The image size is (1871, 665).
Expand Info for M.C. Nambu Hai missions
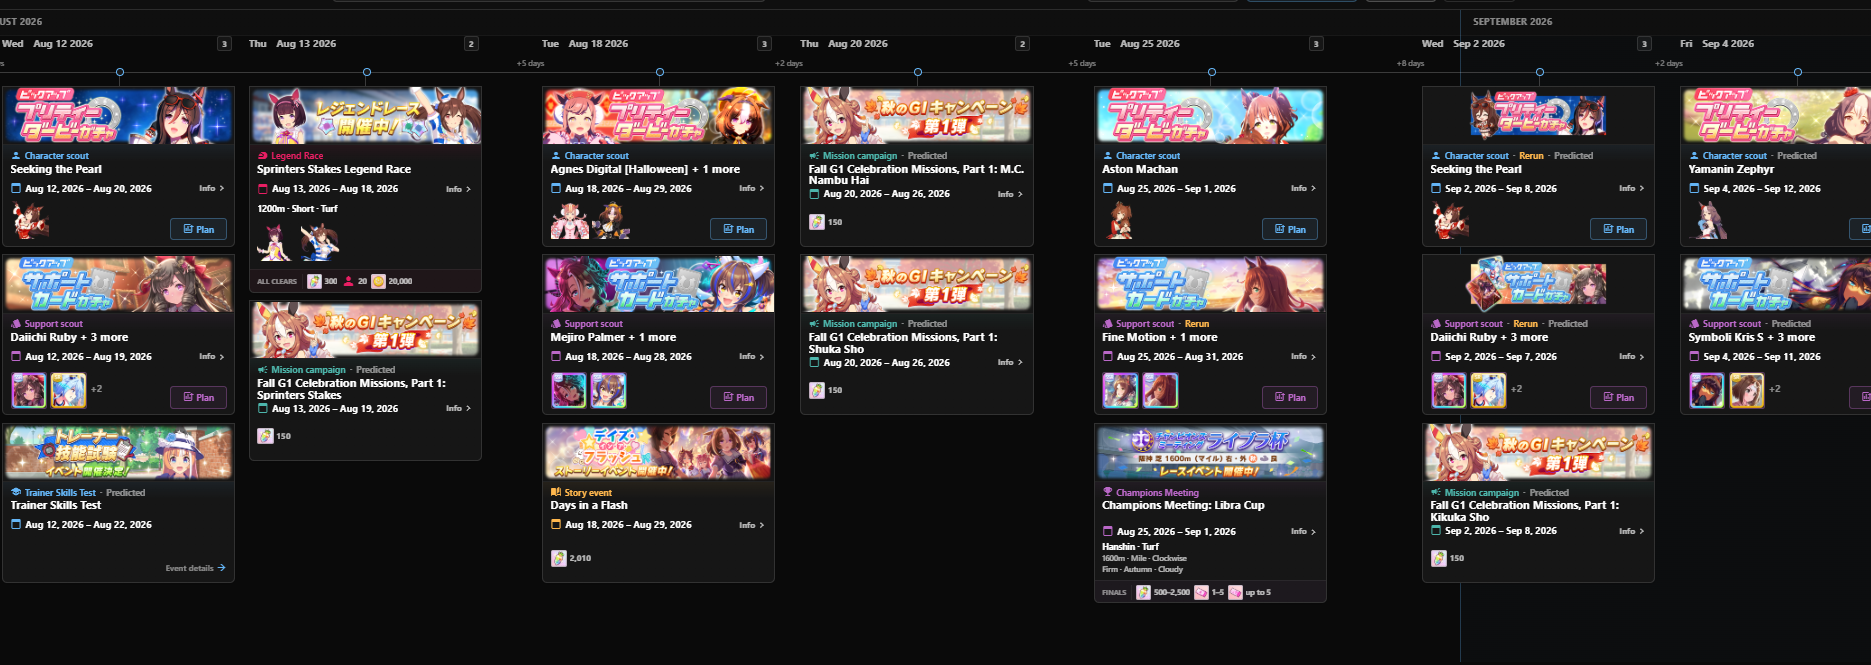pos(1010,194)
